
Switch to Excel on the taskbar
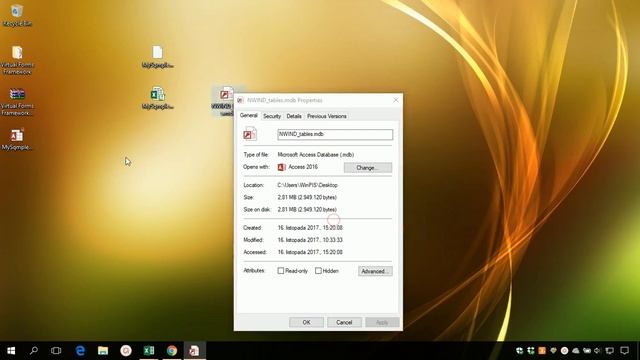tap(149, 350)
